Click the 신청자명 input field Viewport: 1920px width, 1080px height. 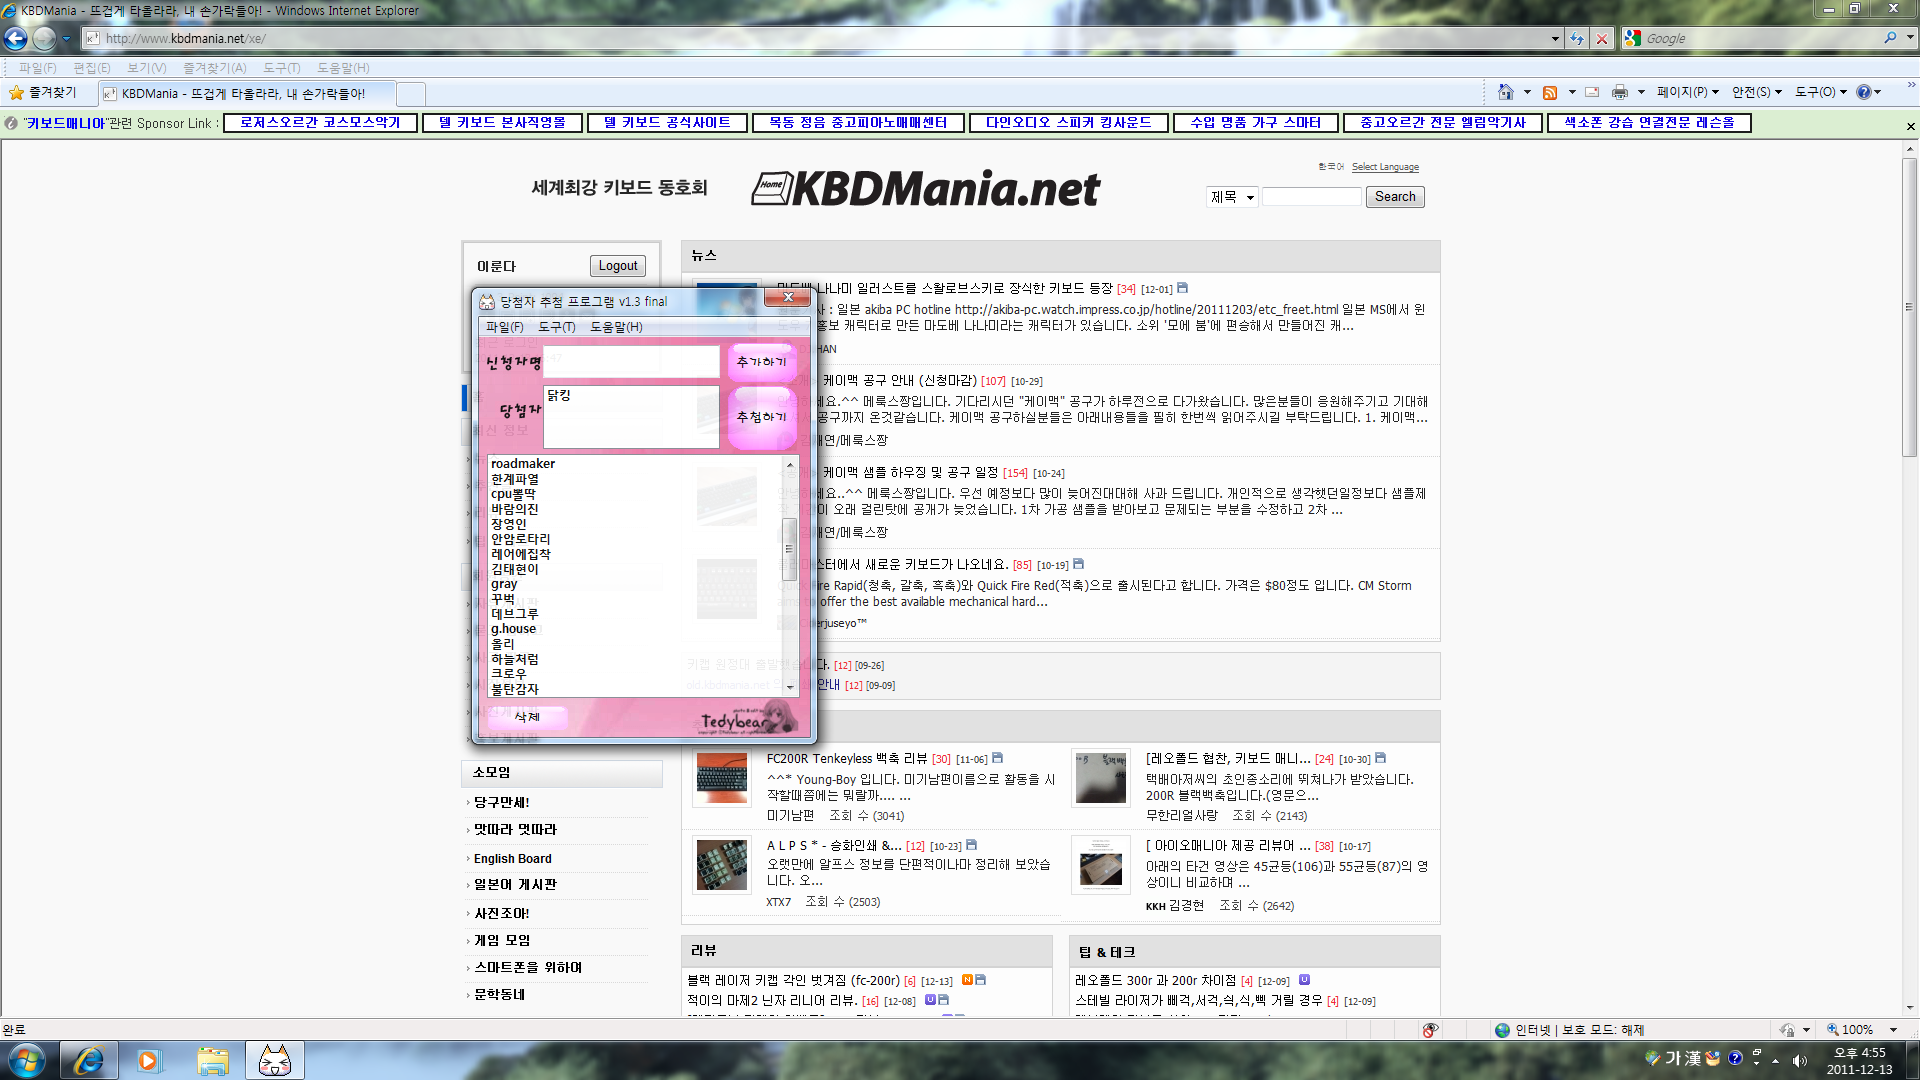[631, 362]
